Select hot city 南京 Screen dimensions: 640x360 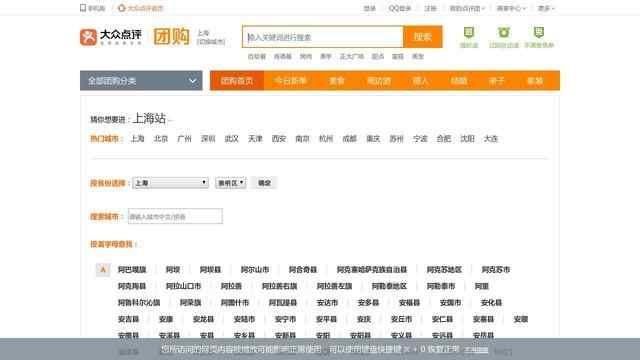click(x=302, y=139)
